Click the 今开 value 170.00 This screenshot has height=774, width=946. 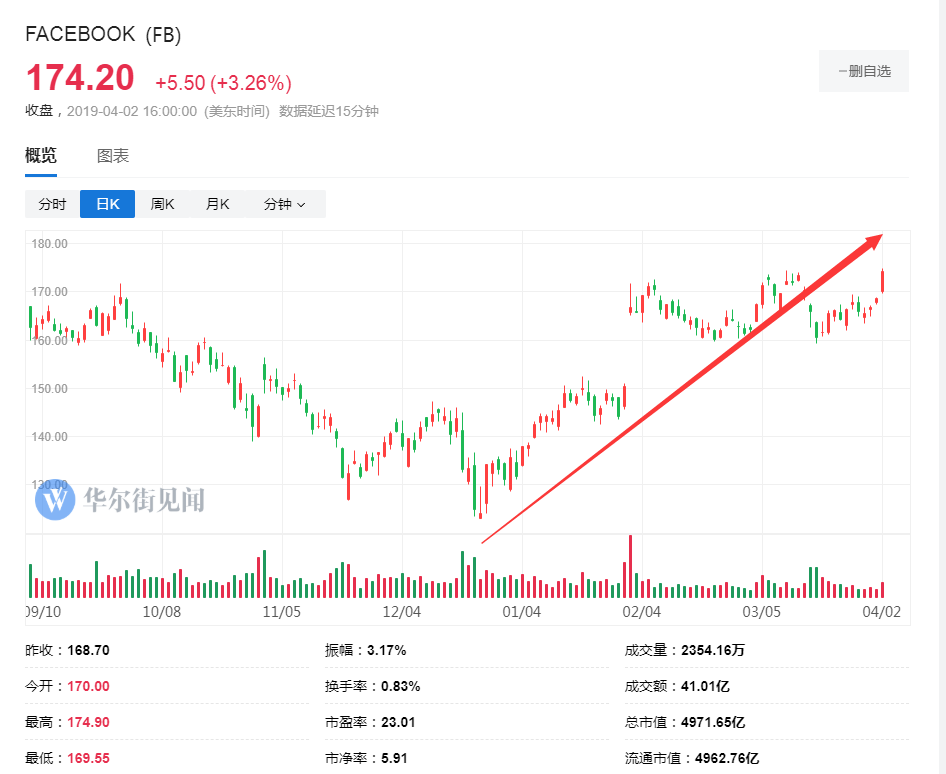[89, 686]
